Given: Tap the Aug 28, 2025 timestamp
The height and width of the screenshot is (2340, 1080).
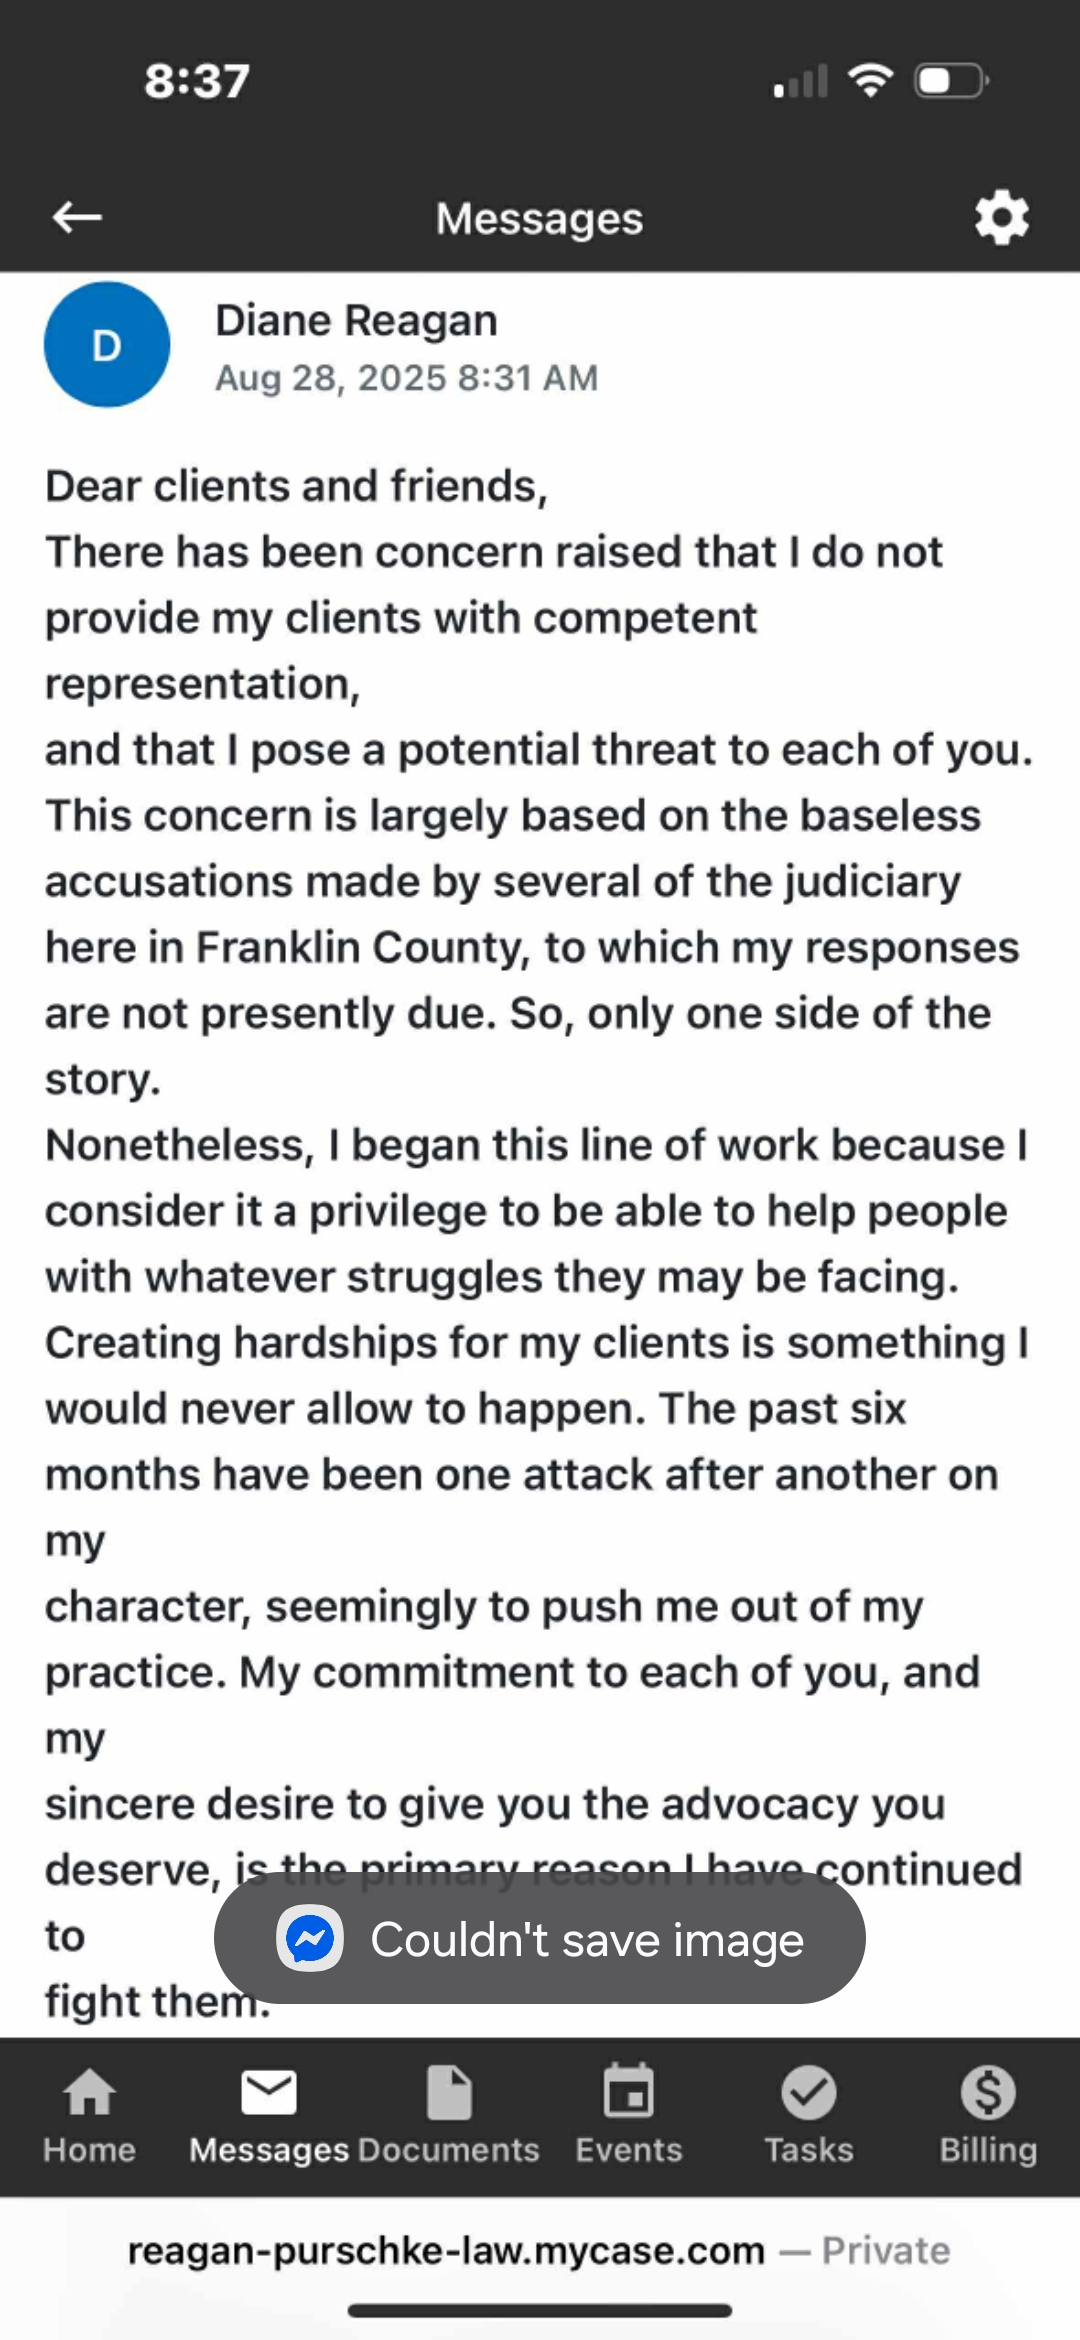Looking at the screenshot, I should pos(406,378).
